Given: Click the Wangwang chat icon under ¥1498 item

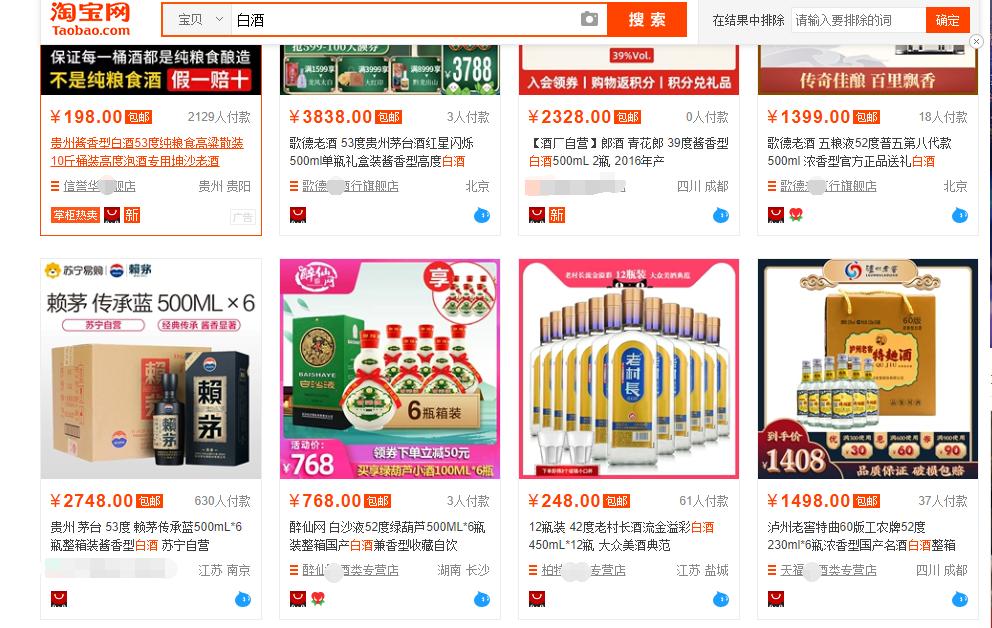Looking at the screenshot, I should coord(960,600).
